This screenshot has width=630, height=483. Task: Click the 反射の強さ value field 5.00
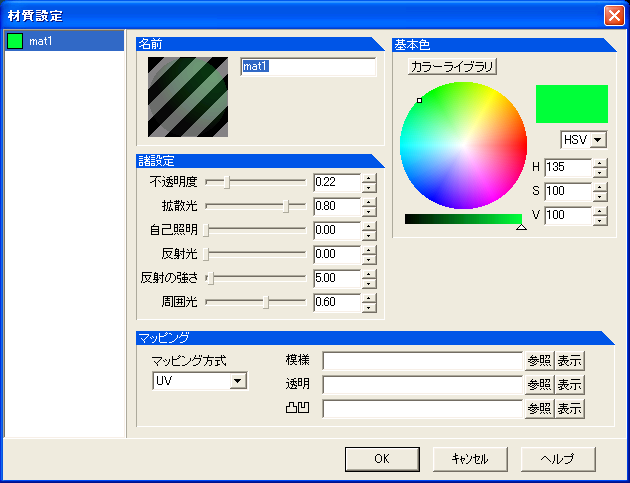[x=337, y=278]
